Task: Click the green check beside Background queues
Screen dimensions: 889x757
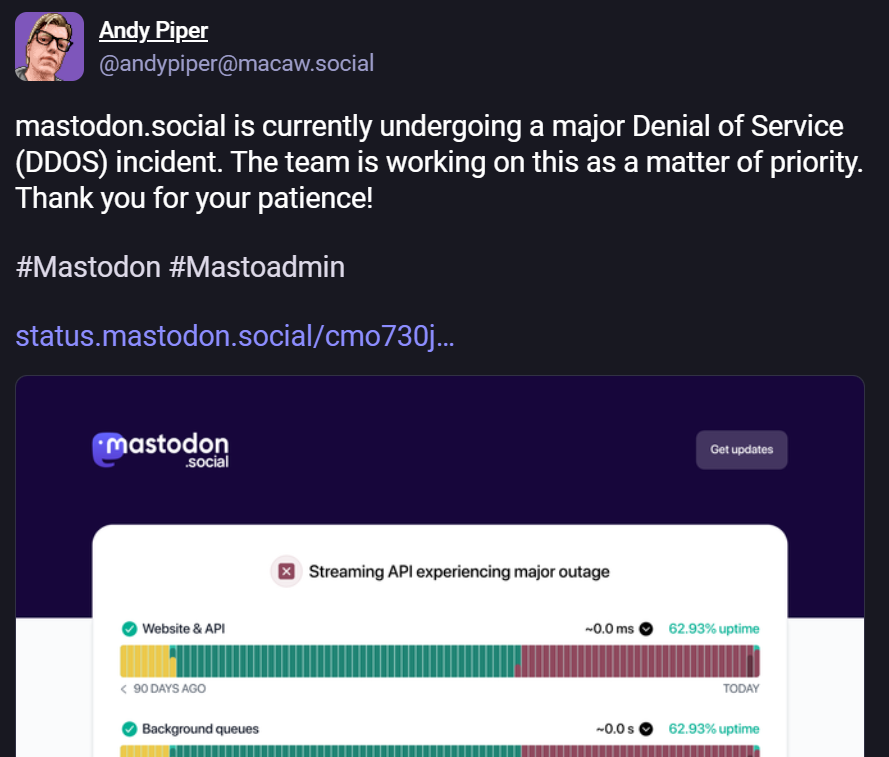Action: click(129, 729)
